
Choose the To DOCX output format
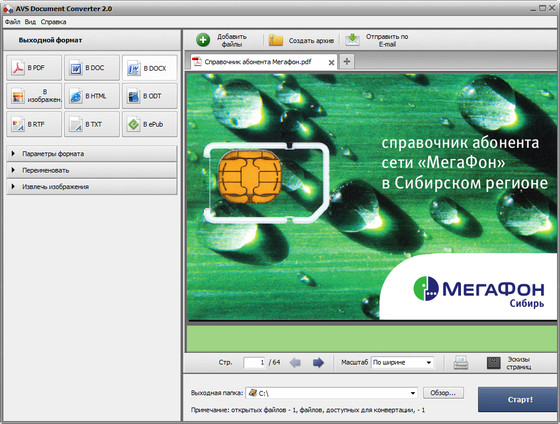(x=150, y=68)
